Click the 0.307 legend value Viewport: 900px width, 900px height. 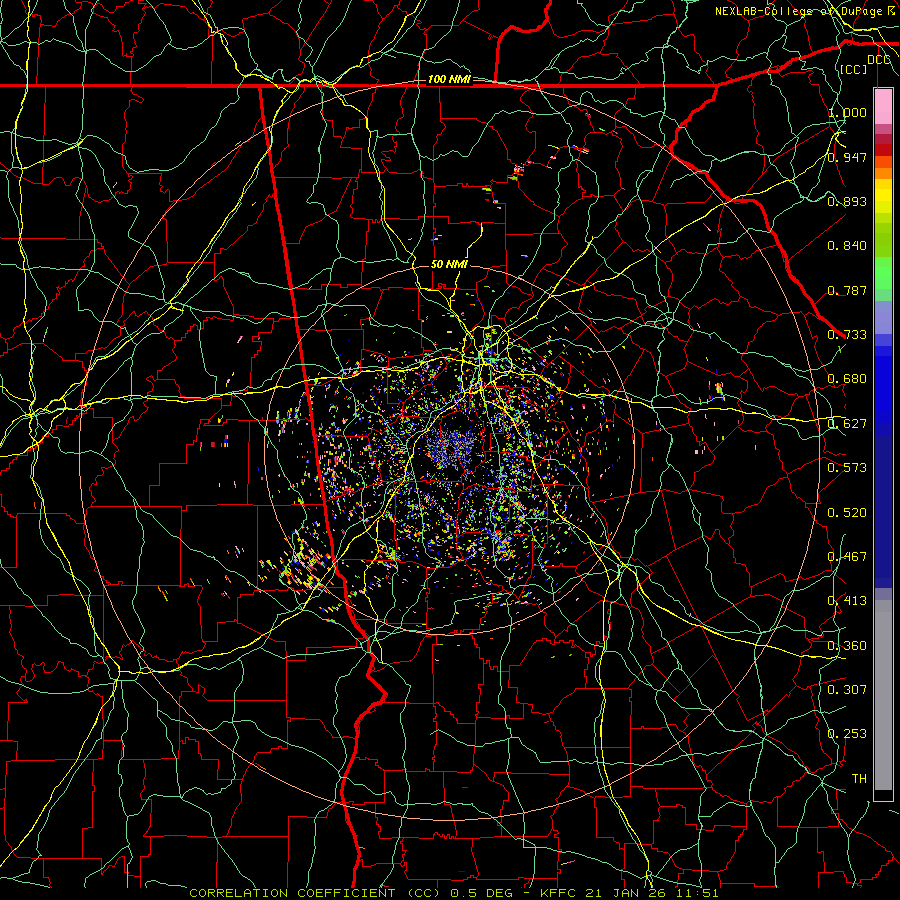pos(847,689)
